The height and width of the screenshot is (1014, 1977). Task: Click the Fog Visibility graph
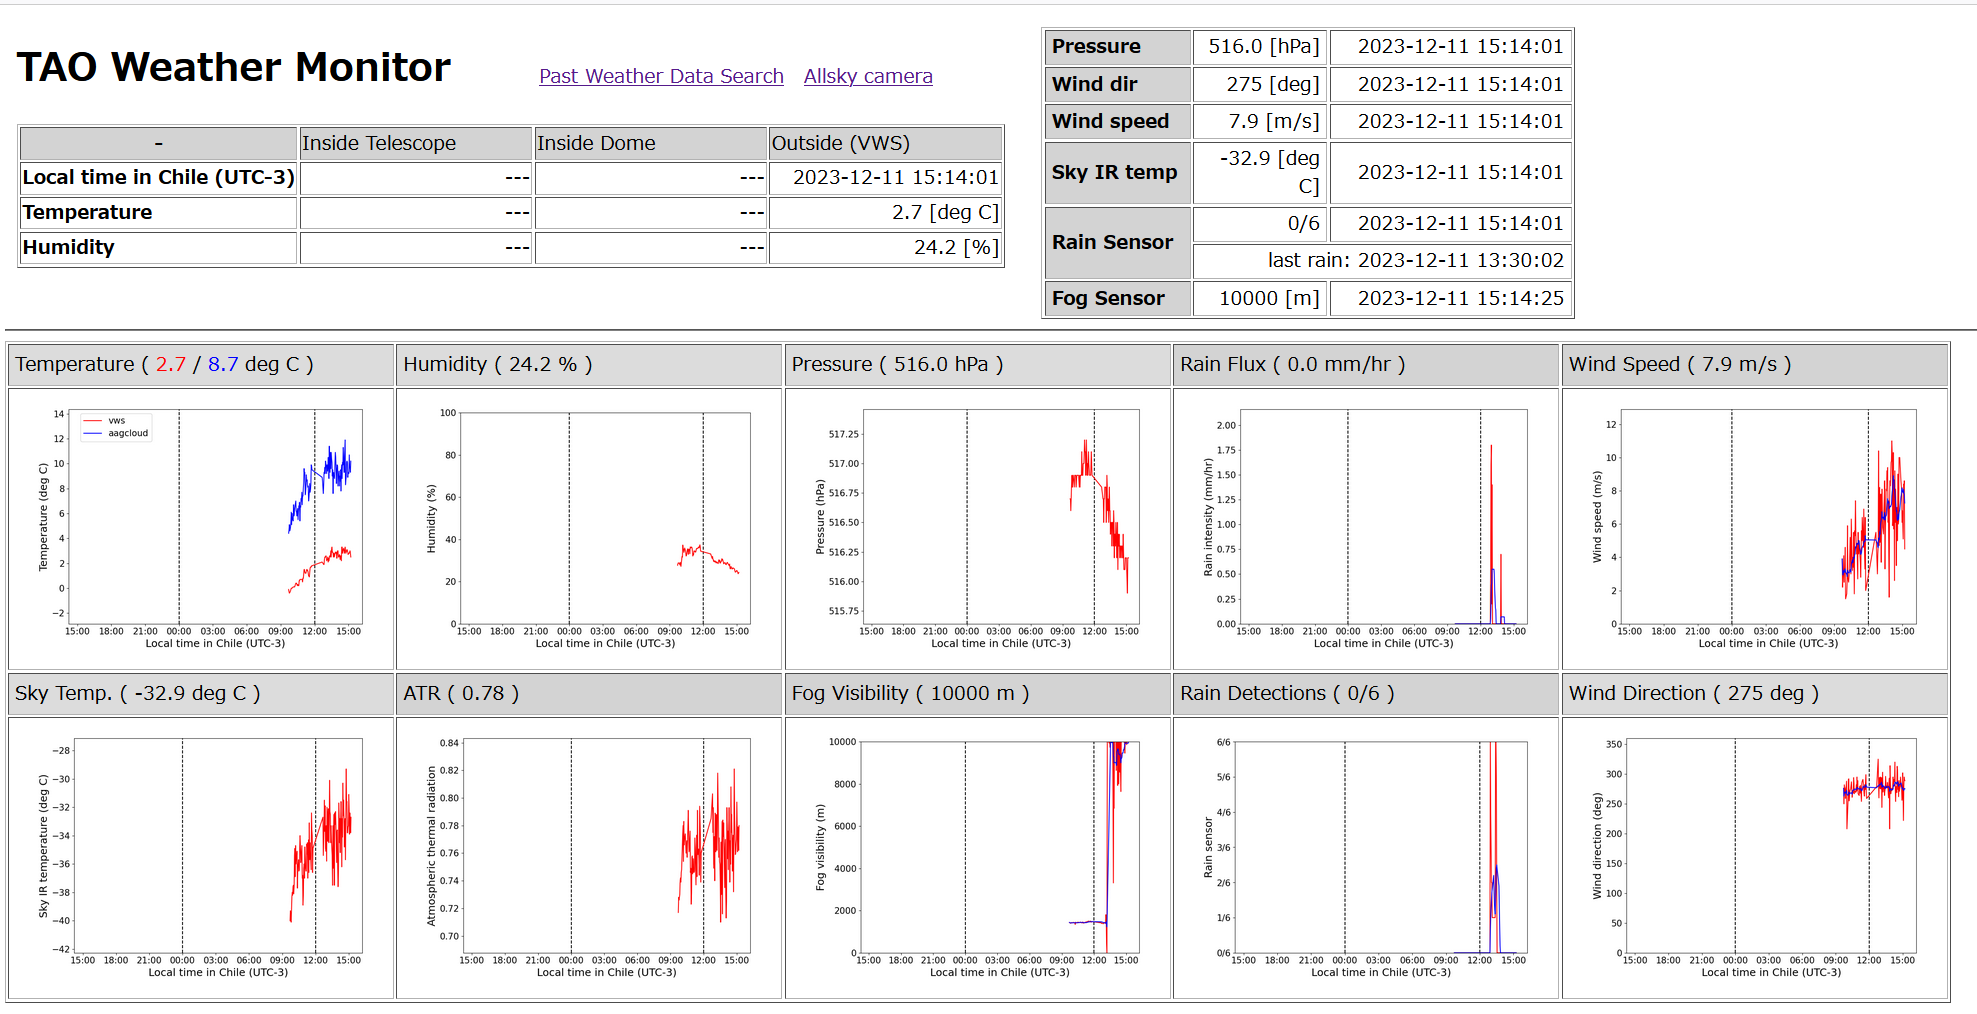[x=977, y=857]
